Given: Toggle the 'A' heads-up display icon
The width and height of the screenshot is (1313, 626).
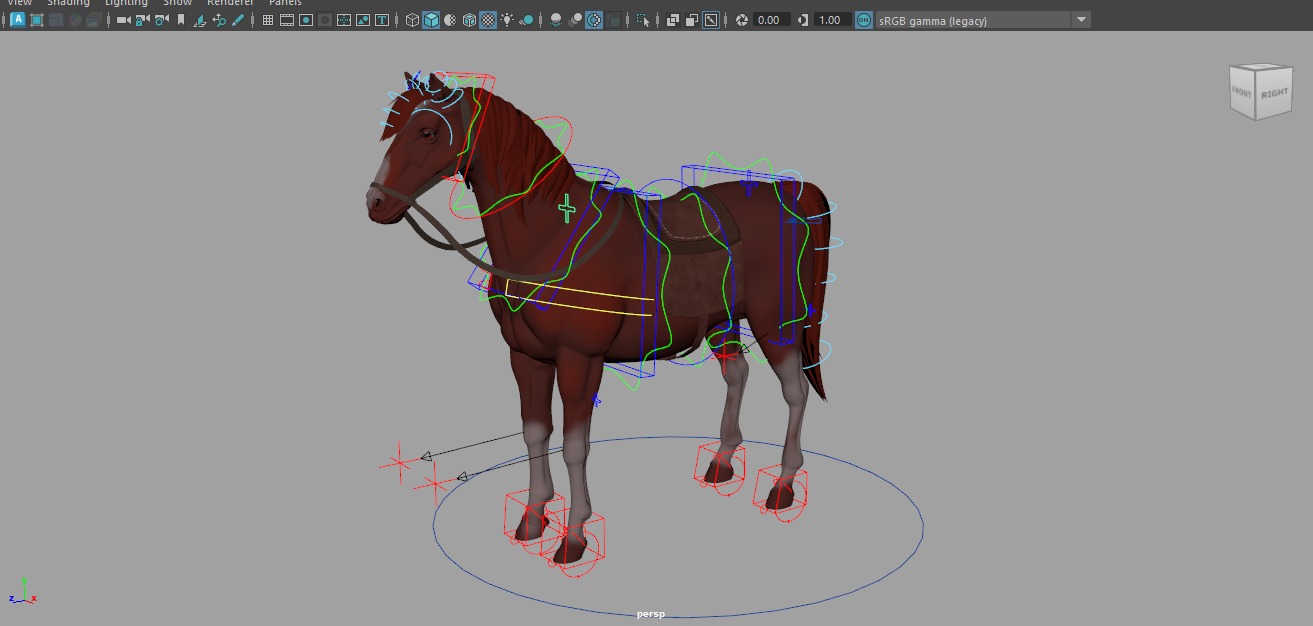Looking at the screenshot, I should click(x=18, y=20).
